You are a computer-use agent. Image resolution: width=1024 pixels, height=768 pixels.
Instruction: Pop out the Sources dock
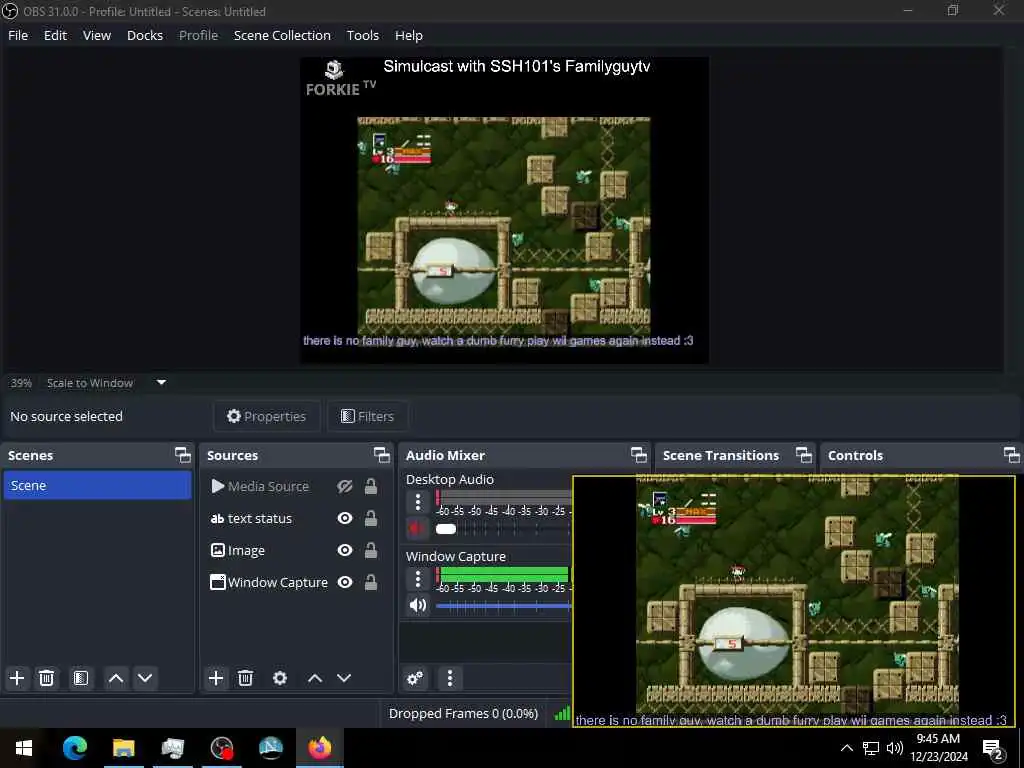pos(382,455)
